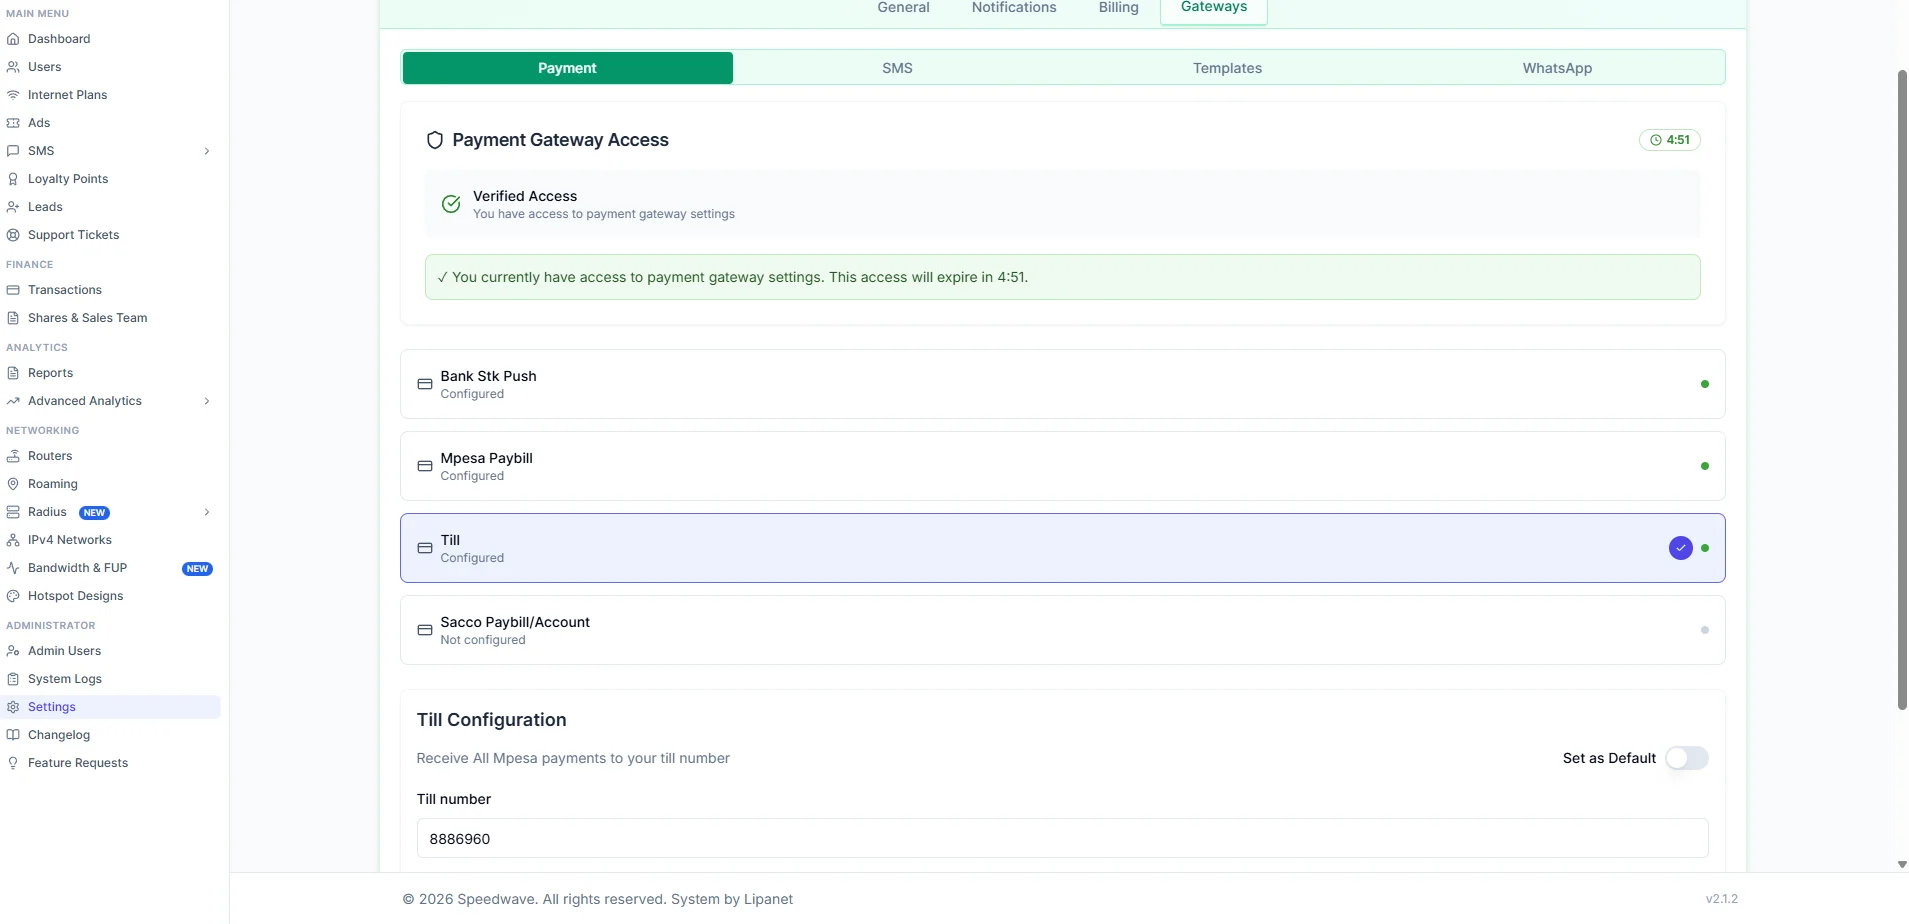Click the NEW badge next to Bandwidth & FUP

click(197, 569)
